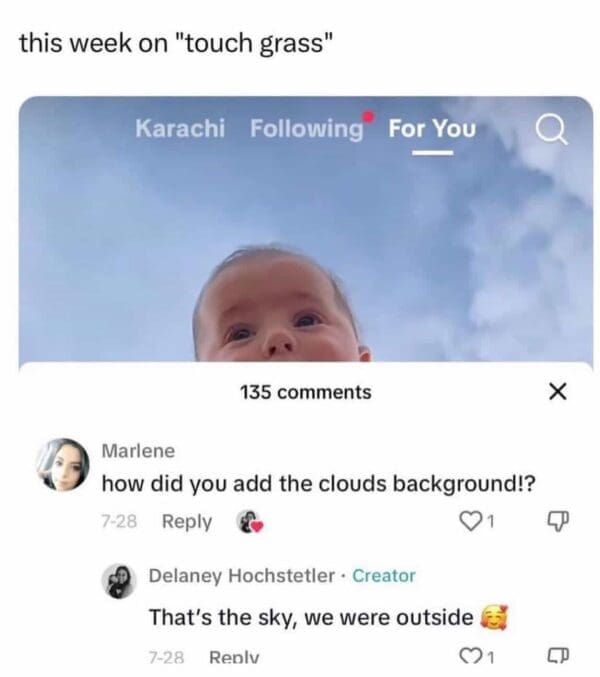Viewport: 600px width, 677px height.
Task: Tap the small liked-by-creator avatar badge
Action: (250, 522)
